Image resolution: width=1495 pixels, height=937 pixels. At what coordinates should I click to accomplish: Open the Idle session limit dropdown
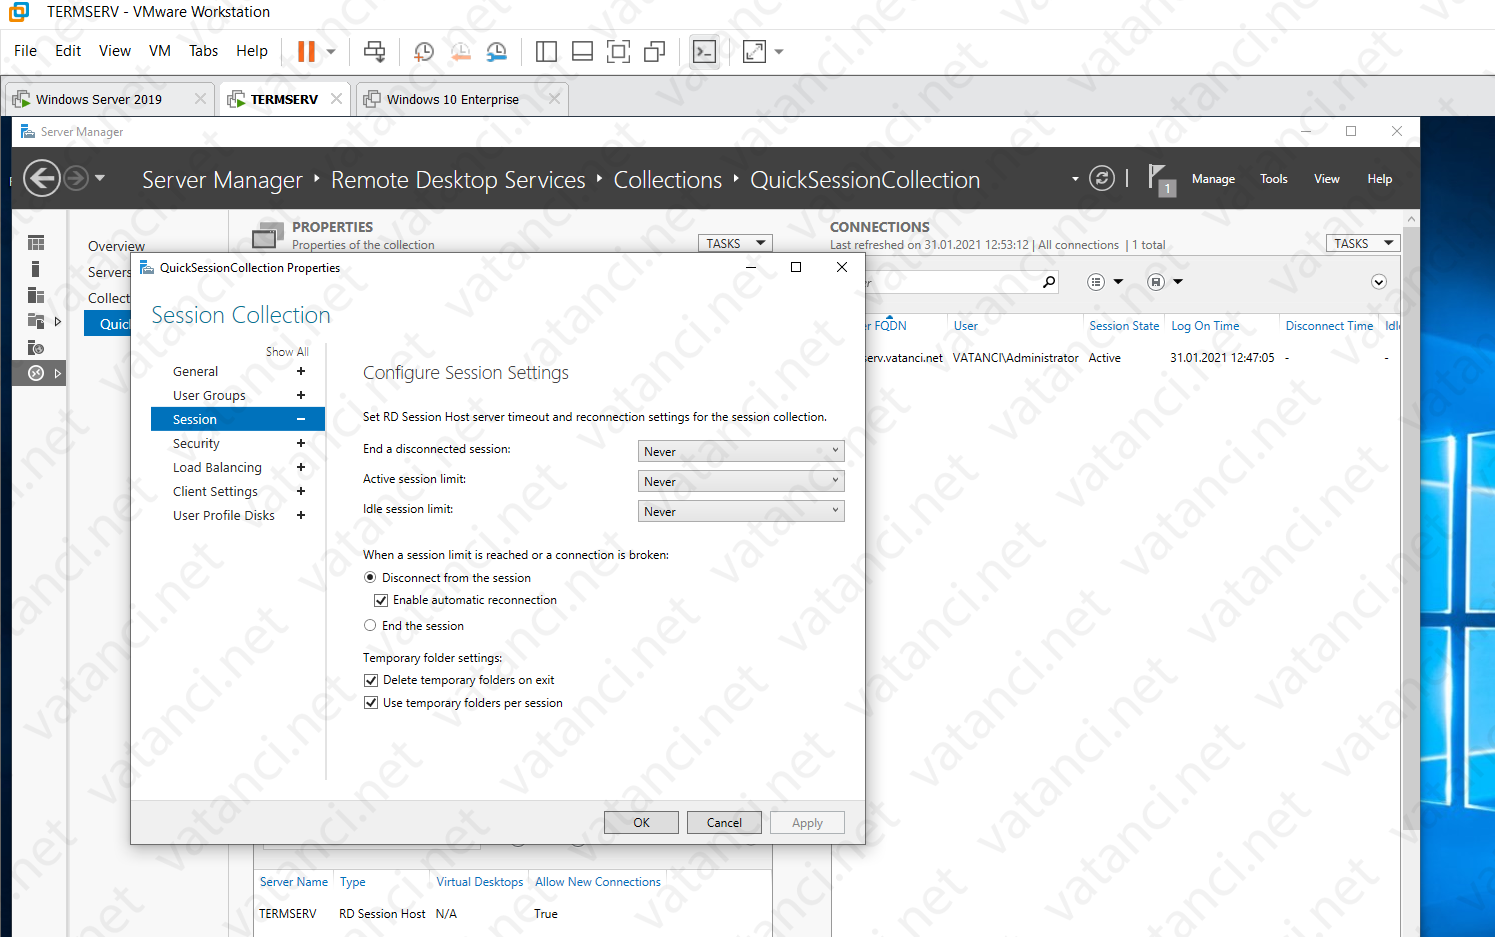click(741, 511)
